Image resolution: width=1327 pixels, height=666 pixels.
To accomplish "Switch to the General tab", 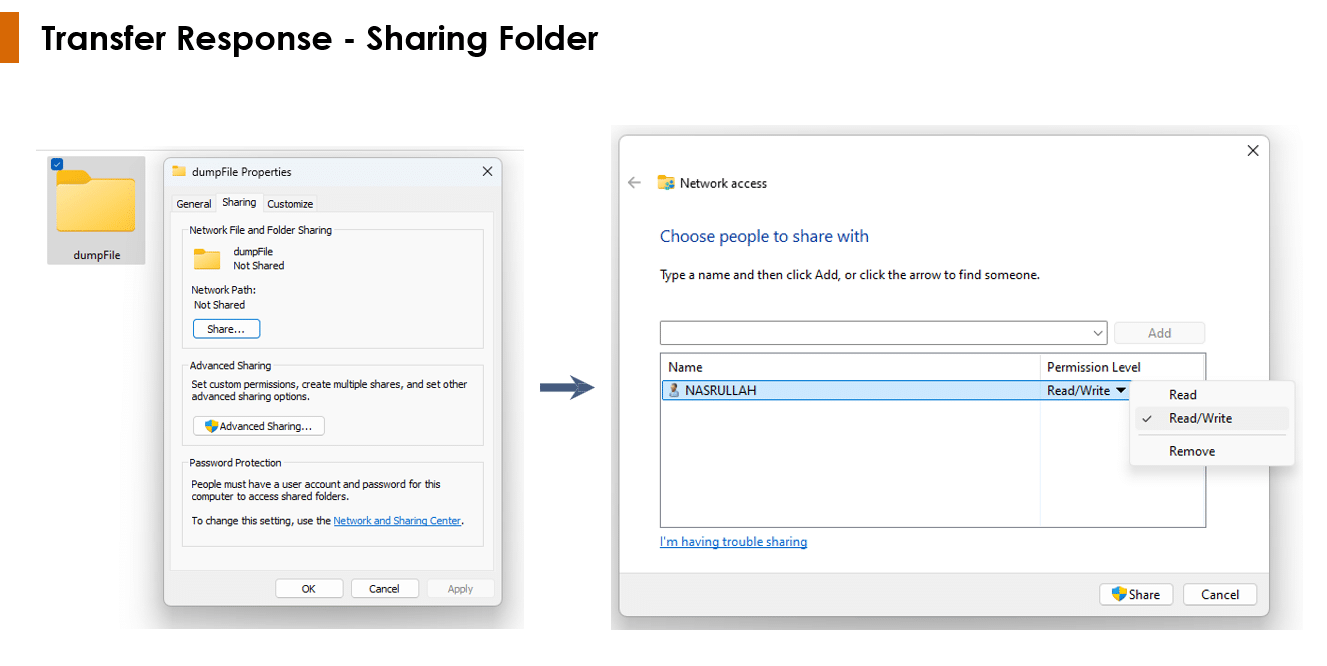I will coord(194,203).
